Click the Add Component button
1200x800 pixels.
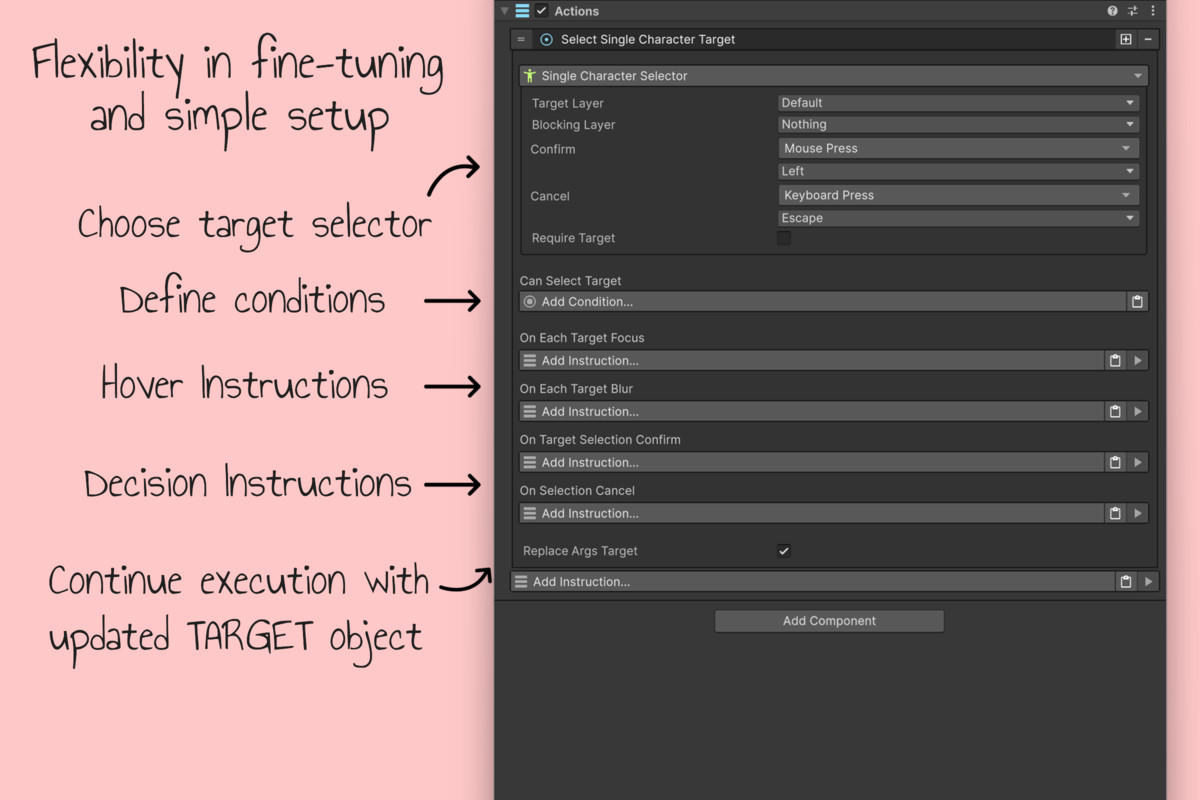pos(829,621)
